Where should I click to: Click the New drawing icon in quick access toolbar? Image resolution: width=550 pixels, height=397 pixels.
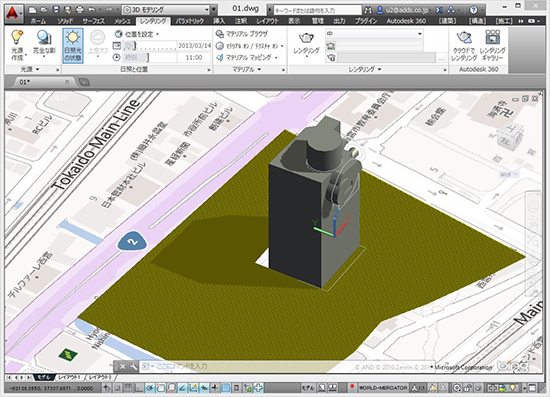[x=32, y=9]
